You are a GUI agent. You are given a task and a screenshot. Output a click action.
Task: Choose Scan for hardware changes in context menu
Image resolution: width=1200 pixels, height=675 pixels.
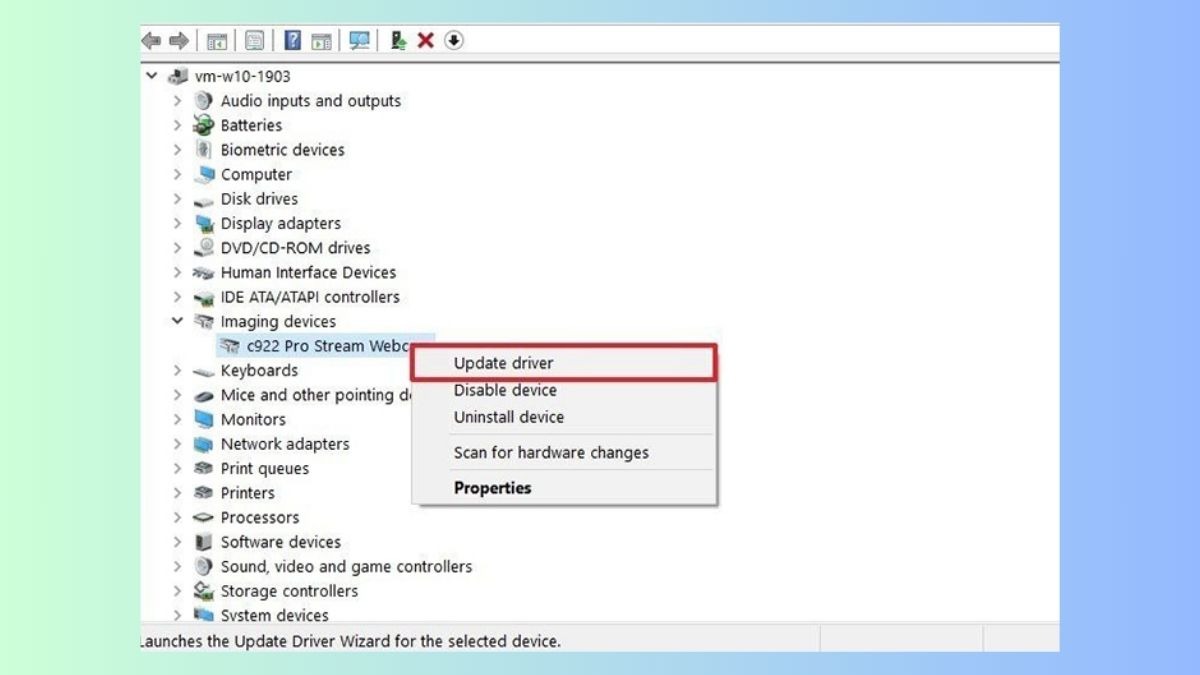pos(565,452)
